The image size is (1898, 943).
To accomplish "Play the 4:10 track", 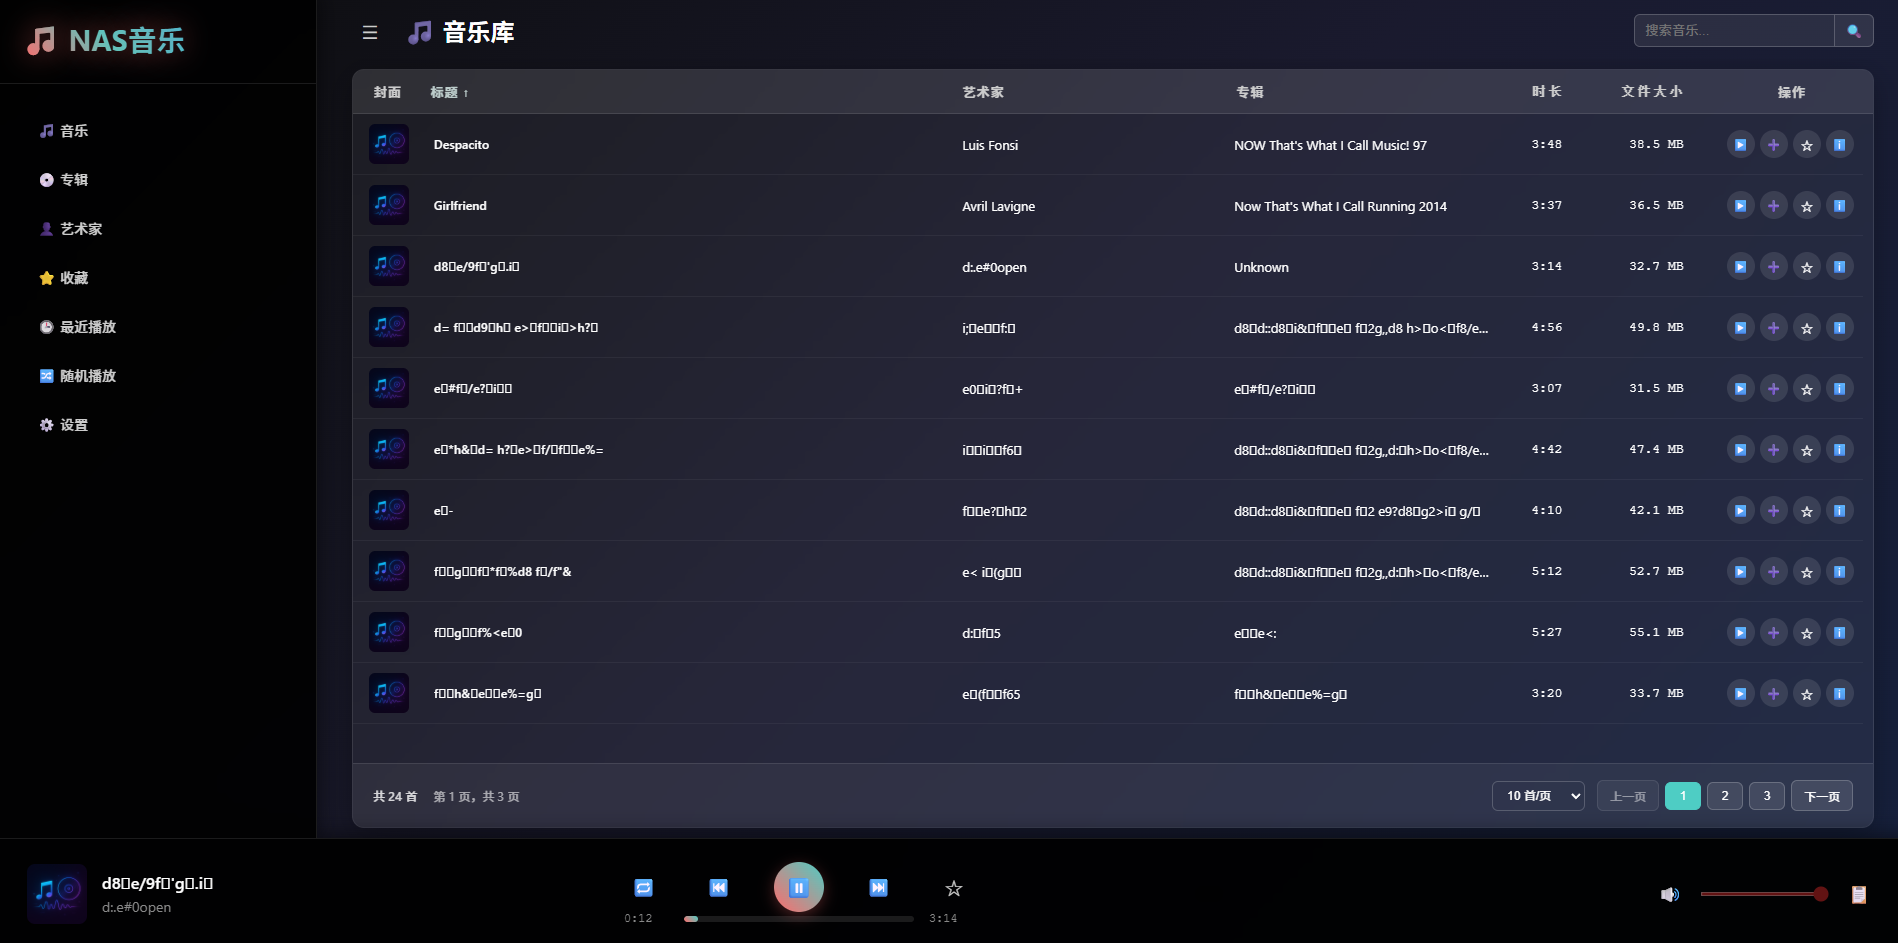I will click(1740, 511).
